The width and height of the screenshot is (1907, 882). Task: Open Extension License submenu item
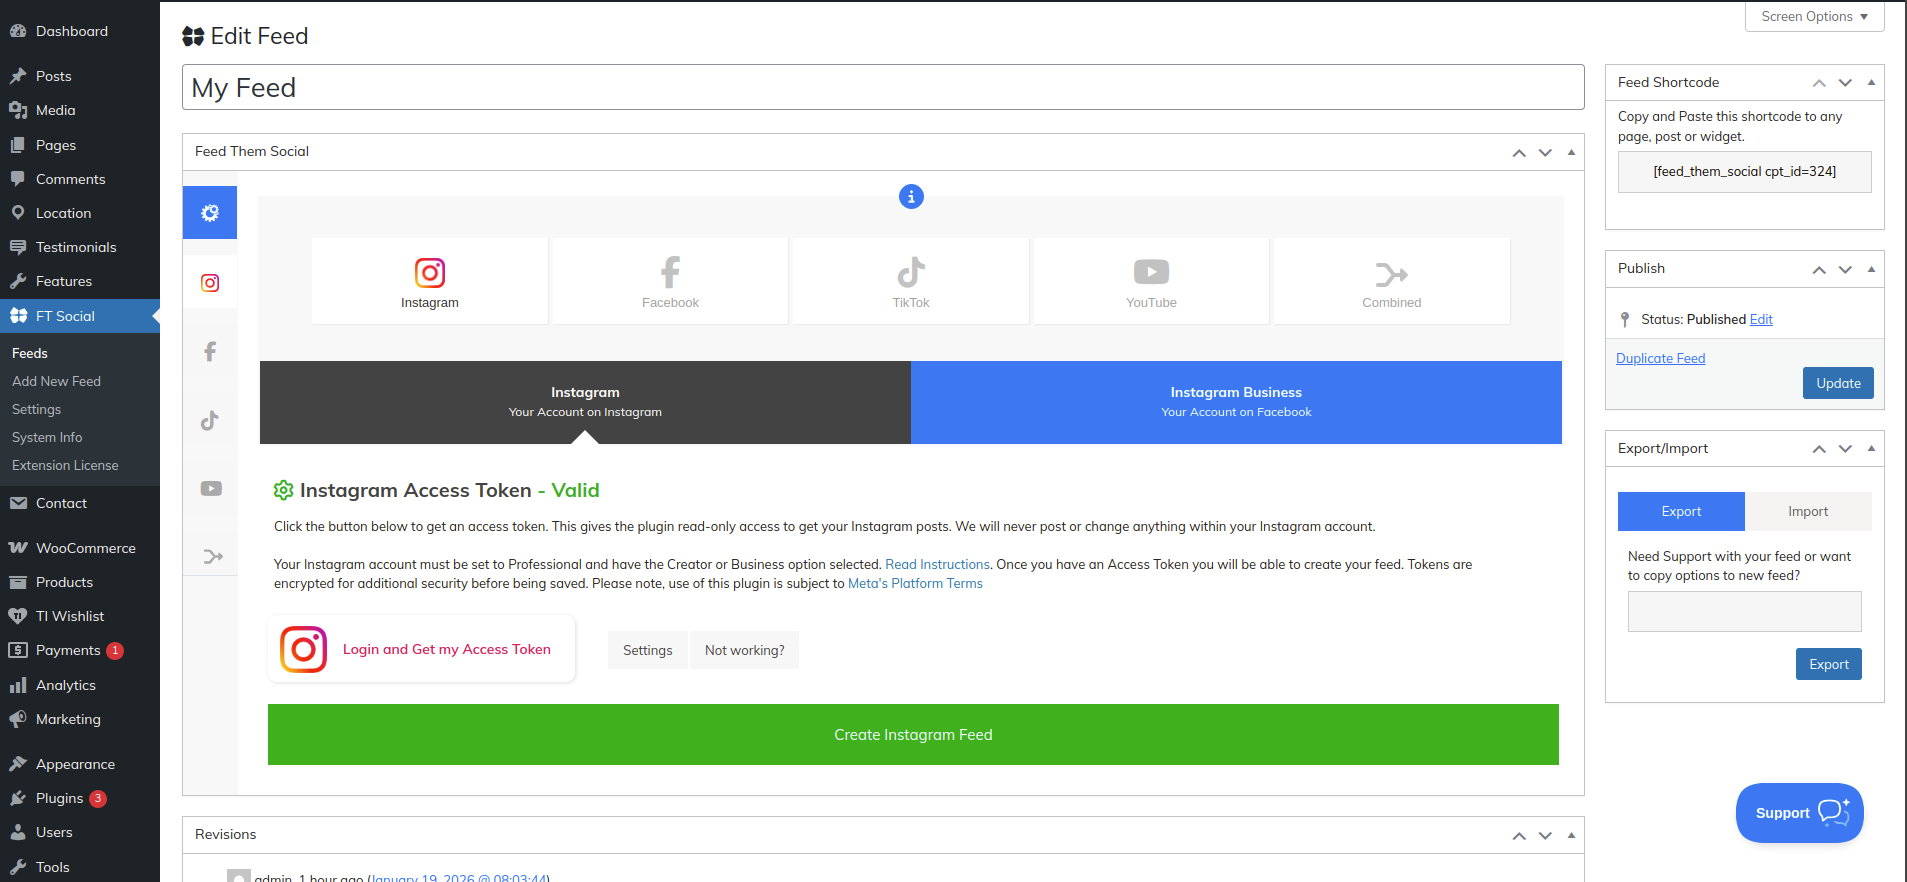pos(65,465)
